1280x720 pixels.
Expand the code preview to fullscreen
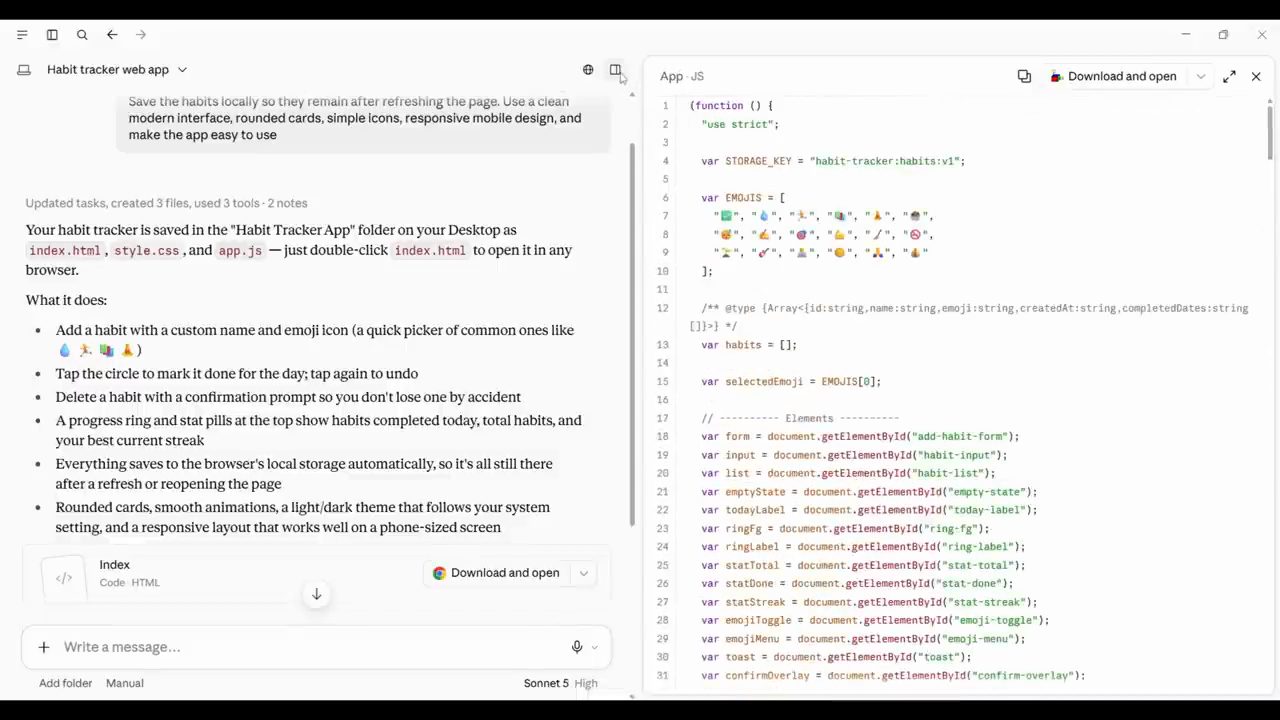(x=1229, y=76)
